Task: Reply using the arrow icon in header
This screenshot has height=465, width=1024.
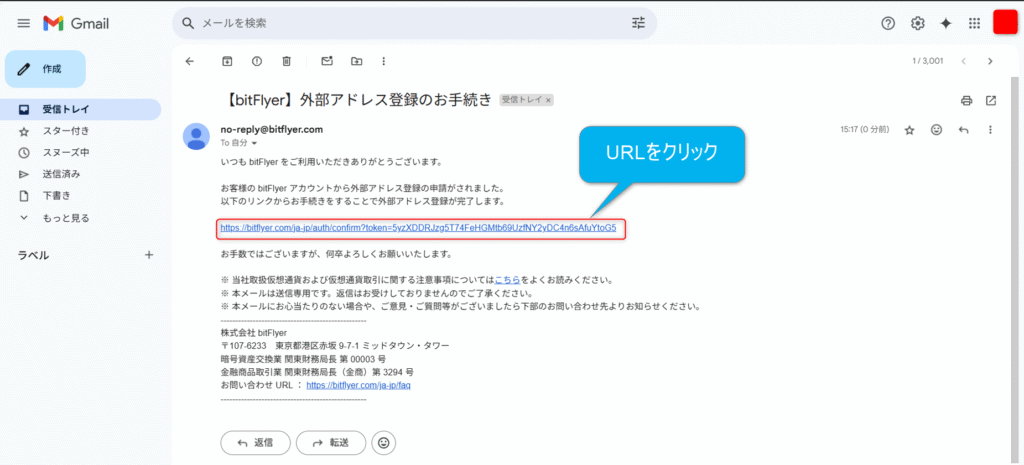Action: (x=963, y=130)
